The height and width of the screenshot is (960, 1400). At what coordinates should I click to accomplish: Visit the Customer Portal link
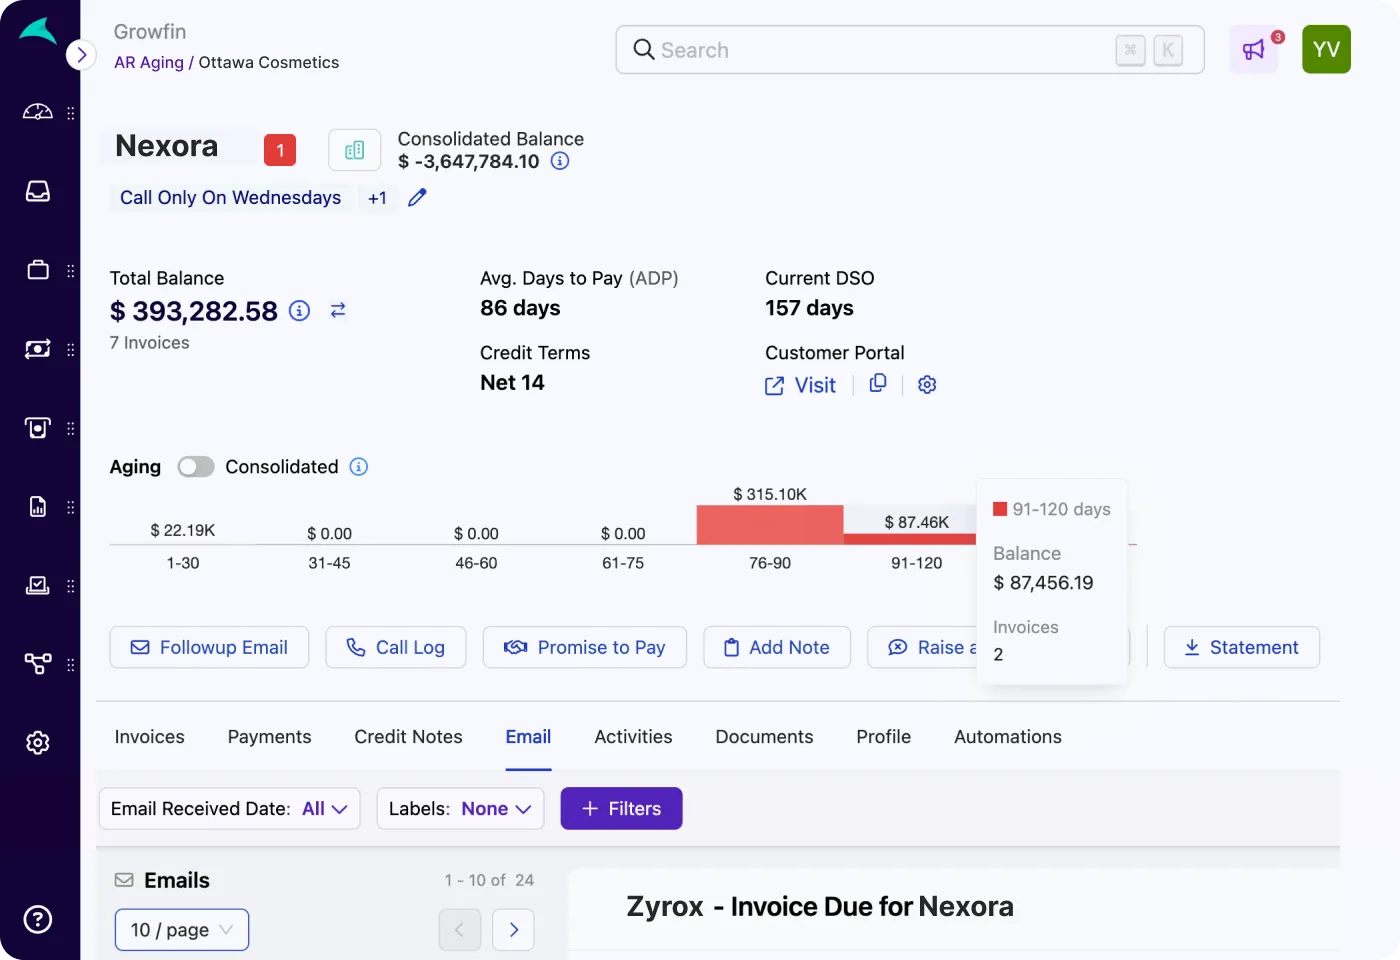[800, 385]
